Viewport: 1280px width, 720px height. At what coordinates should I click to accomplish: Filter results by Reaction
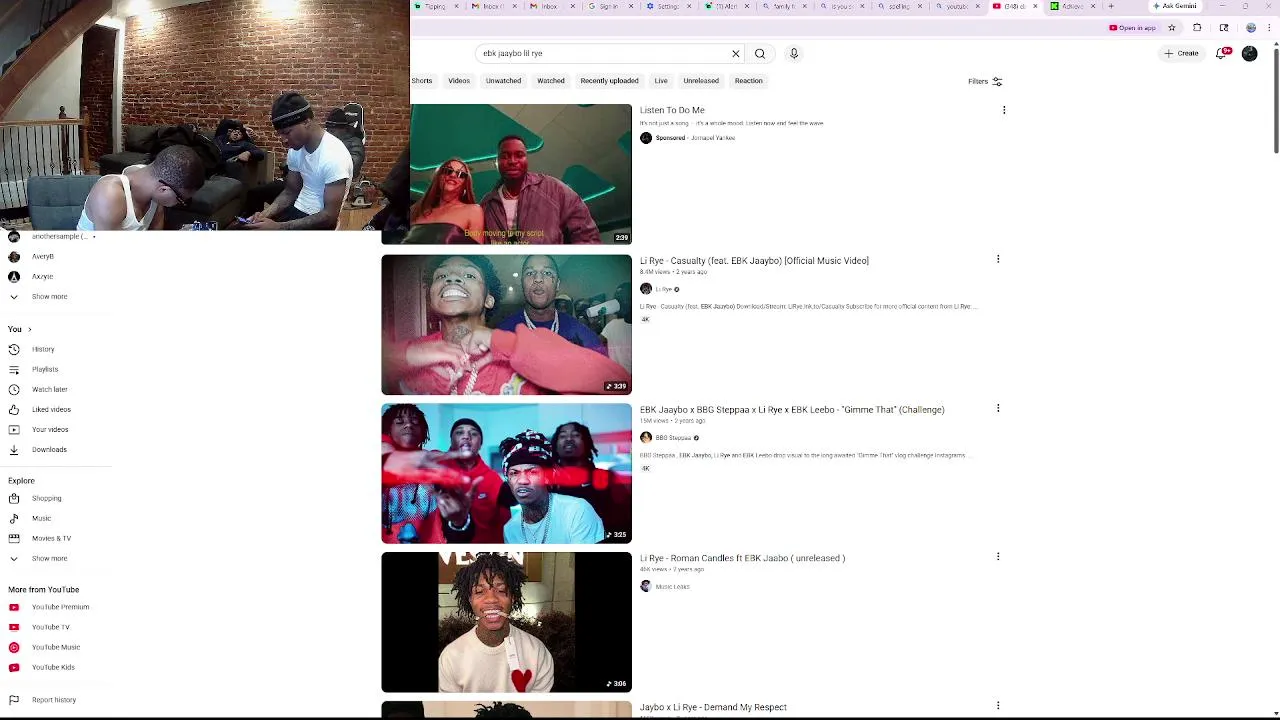[x=749, y=81]
